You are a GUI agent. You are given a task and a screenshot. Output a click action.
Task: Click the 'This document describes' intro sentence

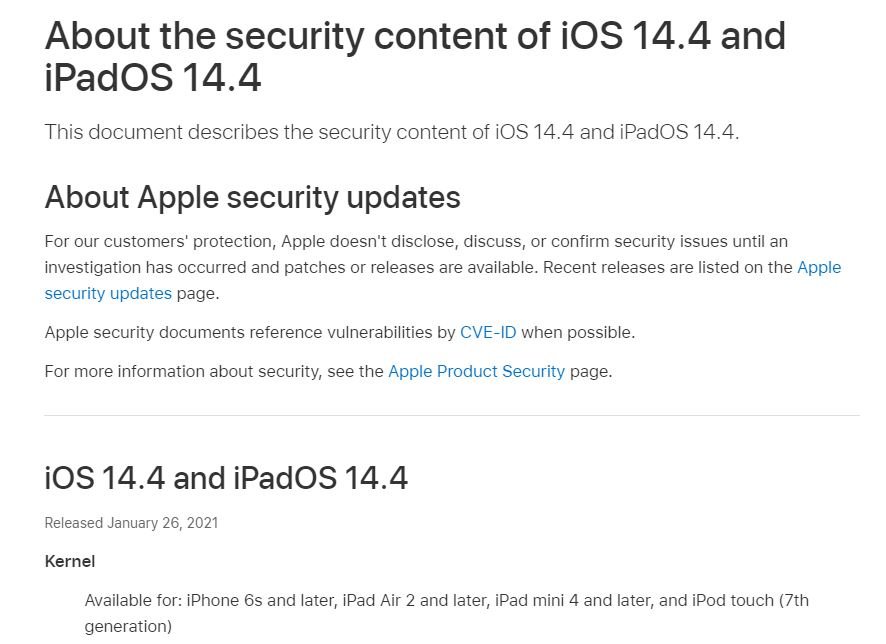click(x=392, y=132)
